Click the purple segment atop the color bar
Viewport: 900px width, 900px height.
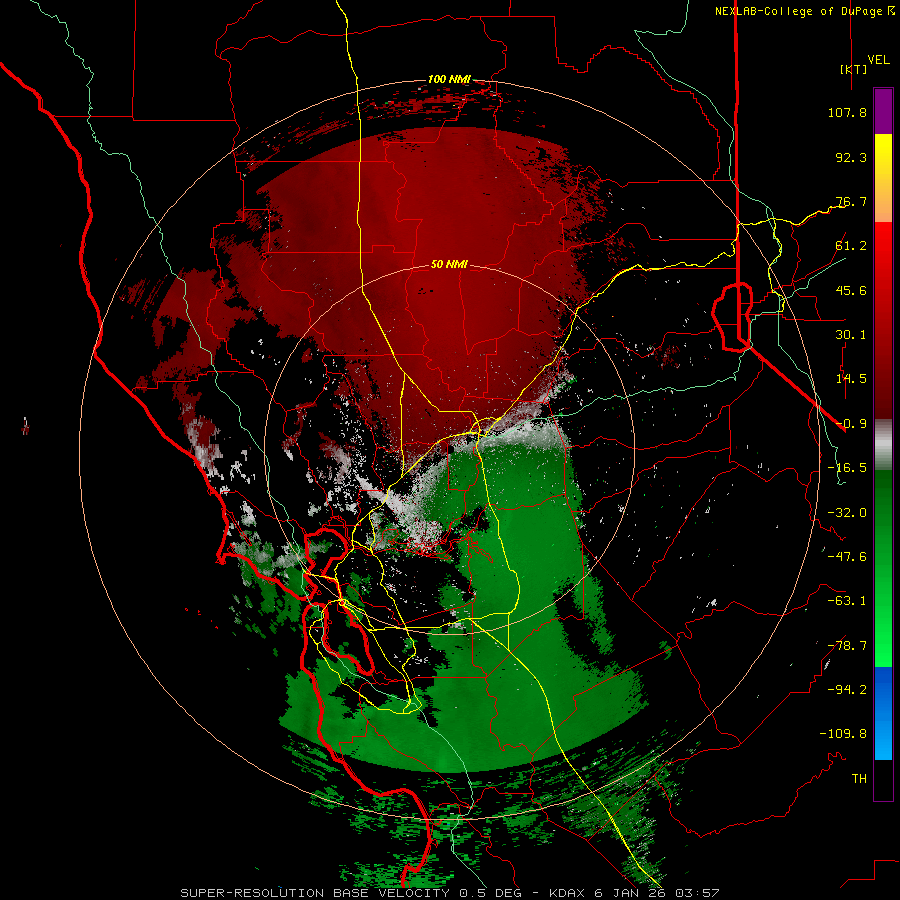point(883,111)
